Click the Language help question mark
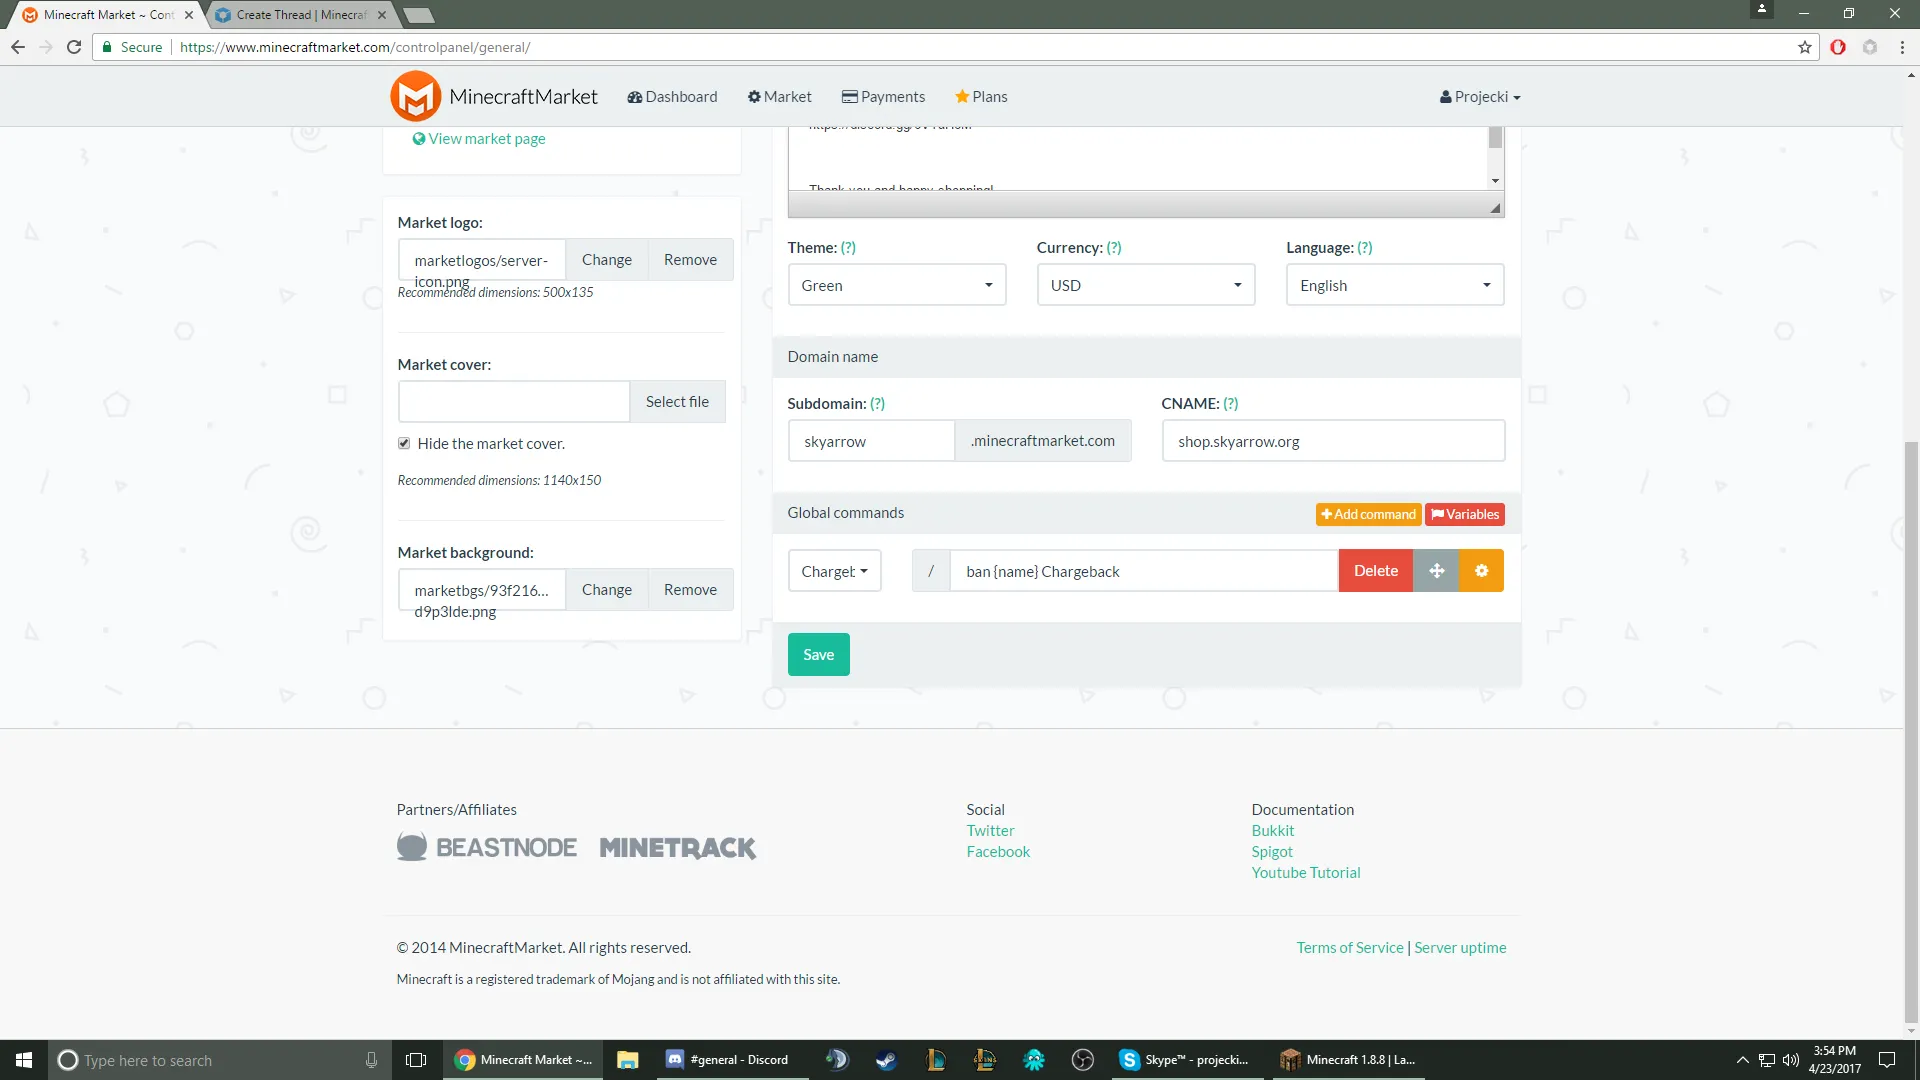 point(1365,248)
